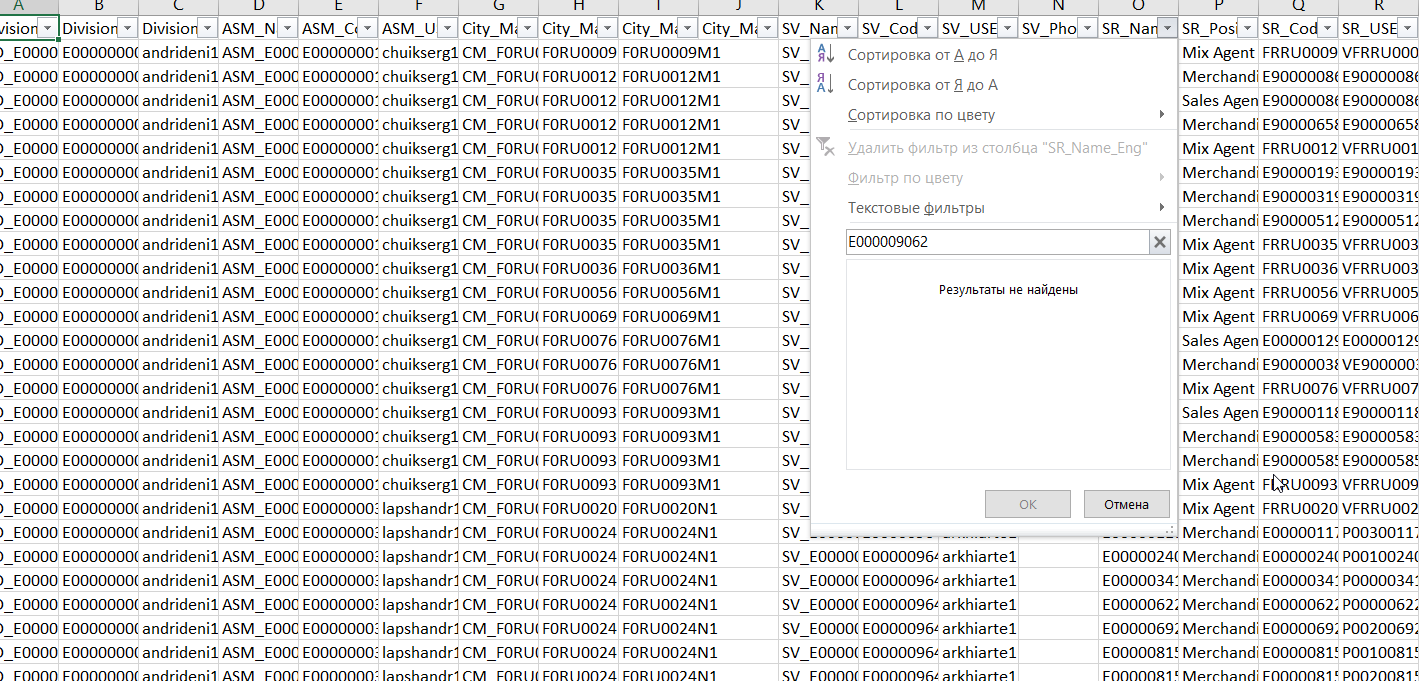Image resolution: width=1419 pixels, height=681 pixels.
Task: Select cell E0000622 in column O
Action: (x=1139, y=604)
